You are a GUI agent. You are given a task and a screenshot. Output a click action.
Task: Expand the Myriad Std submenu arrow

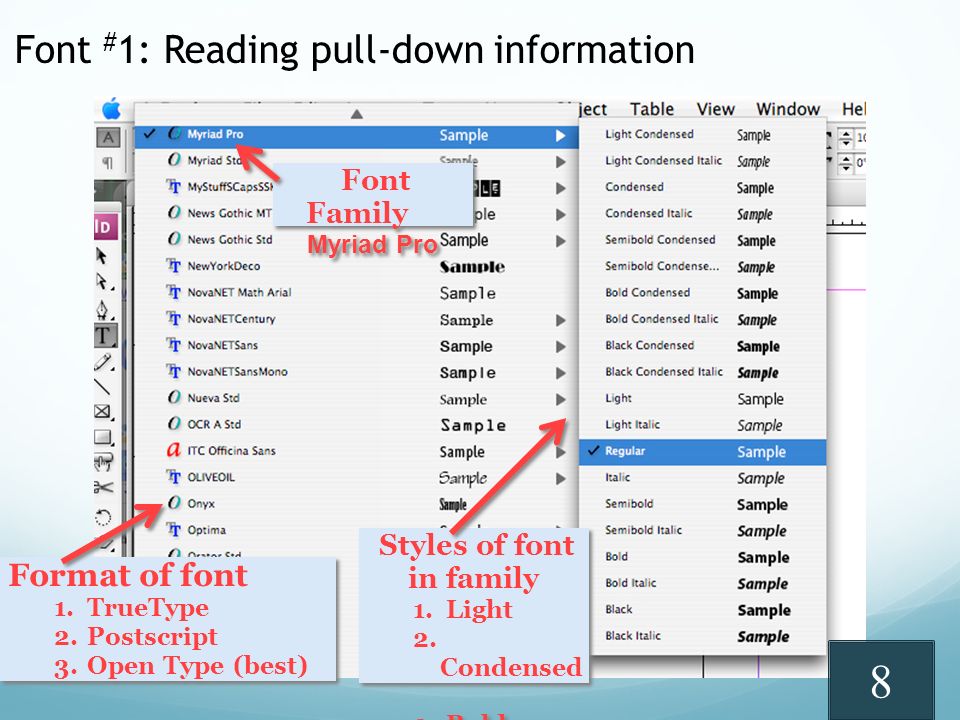[x=560, y=162]
